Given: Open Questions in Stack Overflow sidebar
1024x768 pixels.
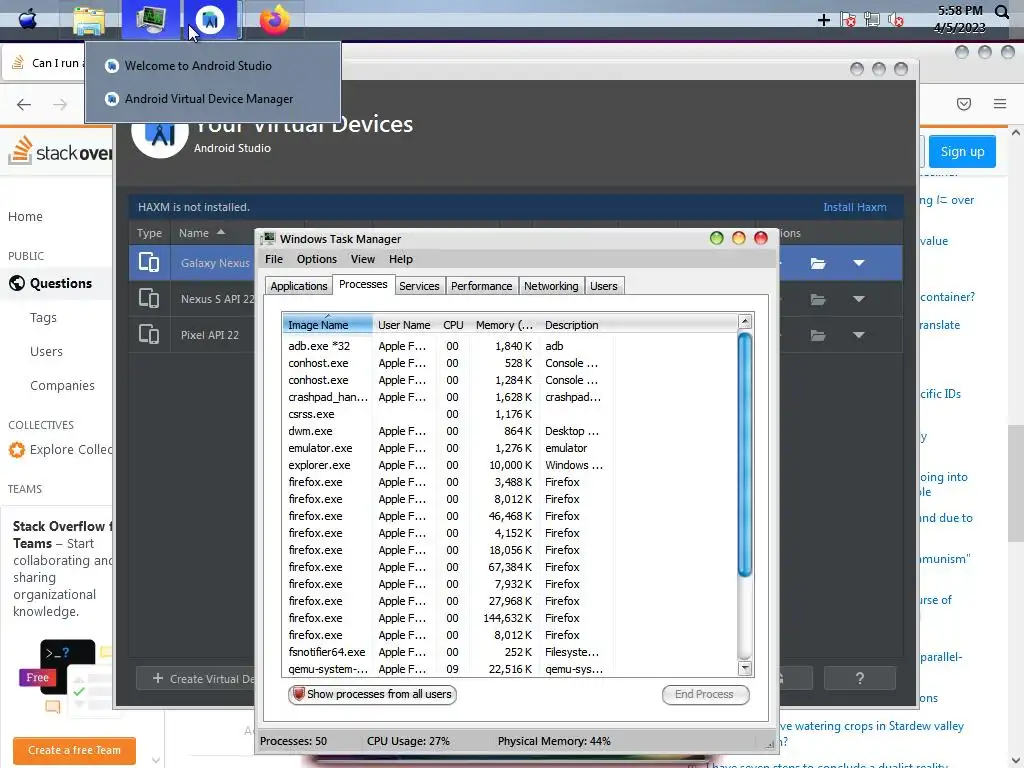Looking at the screenshot, I should click(x=61, y=283).
